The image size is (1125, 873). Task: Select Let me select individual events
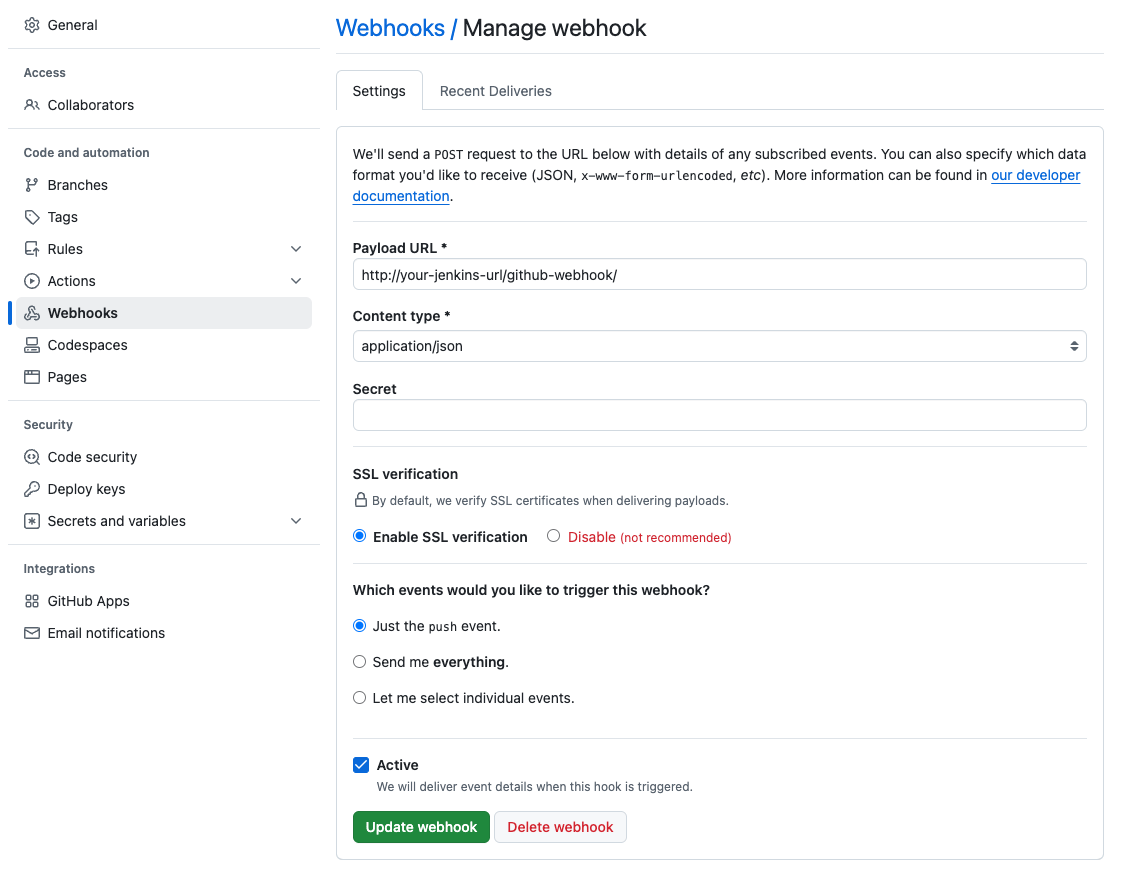[360, 698]
